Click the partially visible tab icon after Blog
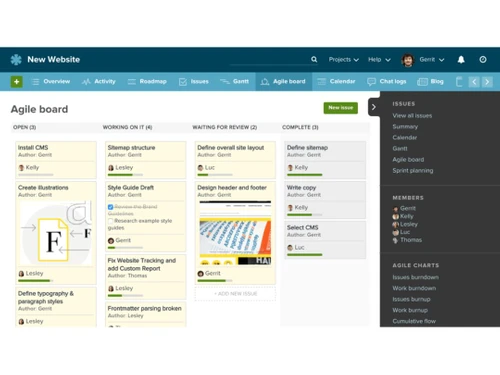500x375 pixels. (459, 82)
